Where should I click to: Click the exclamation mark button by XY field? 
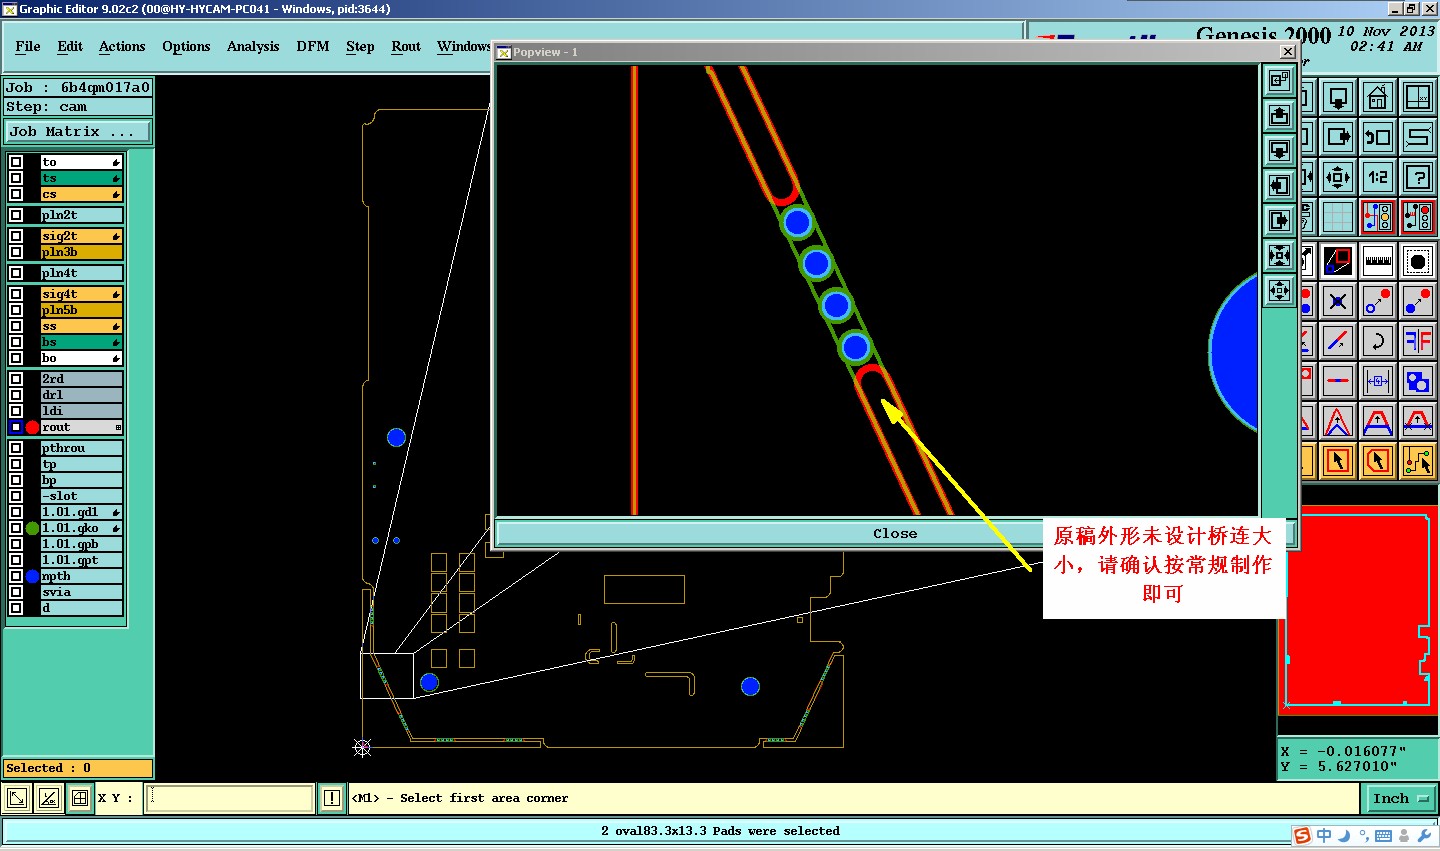point(332,798)
